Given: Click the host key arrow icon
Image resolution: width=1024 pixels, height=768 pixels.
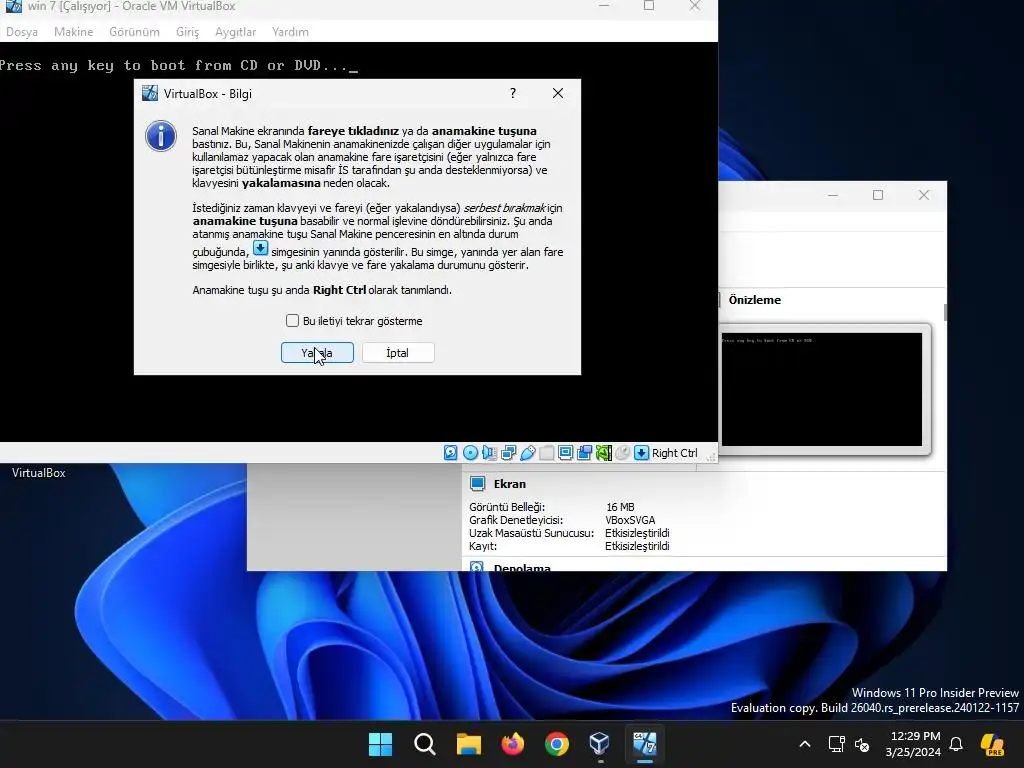Looking at the screenshot, I should click(x=642, y=453).
